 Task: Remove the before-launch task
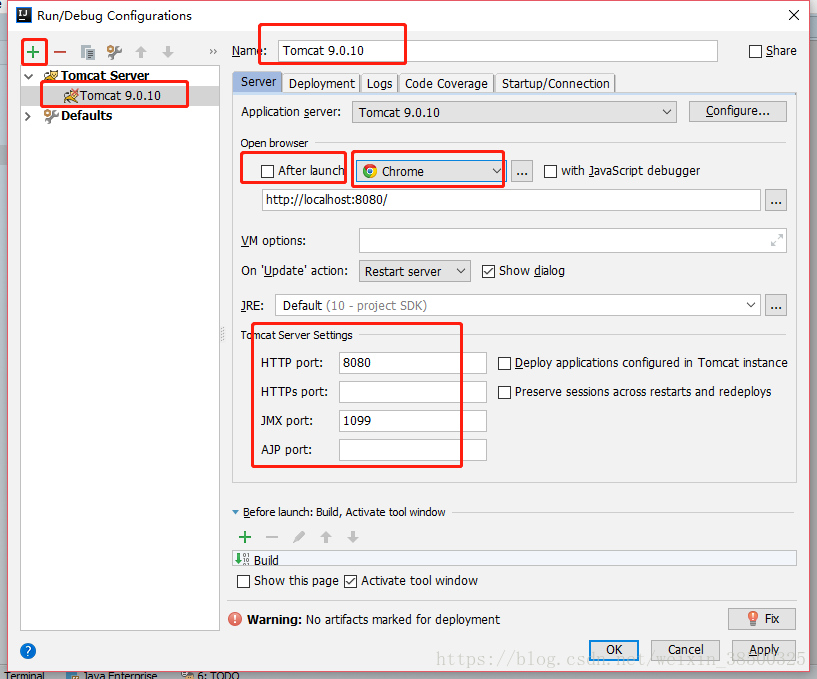pyautogui.click(x=272, y=537)
